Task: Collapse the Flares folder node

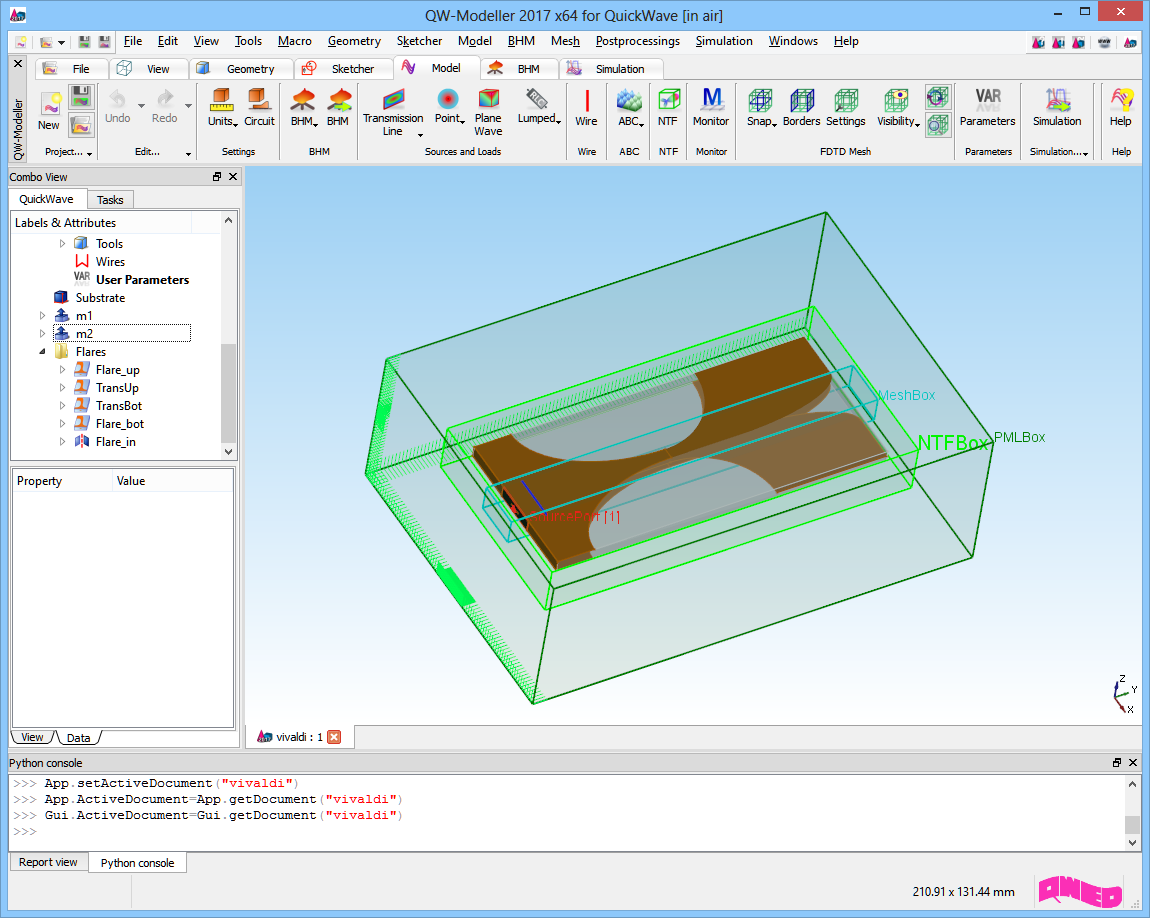Action: pos(43,351)
